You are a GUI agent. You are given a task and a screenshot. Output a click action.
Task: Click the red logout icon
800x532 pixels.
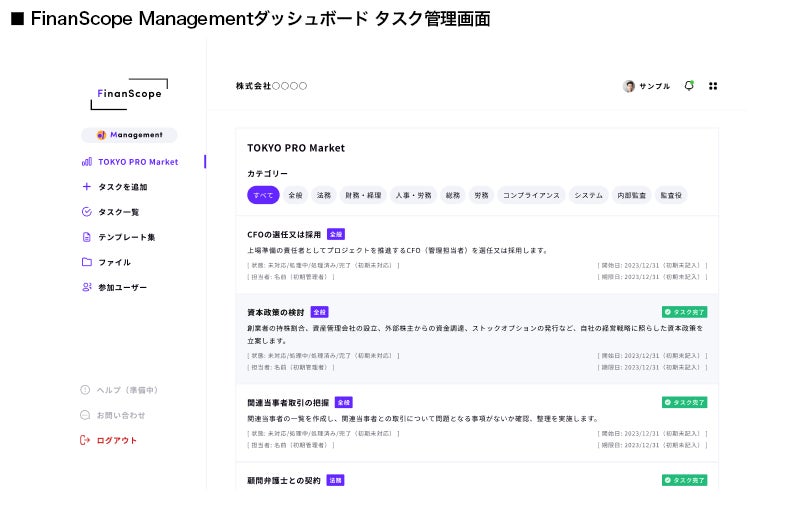click(x=85, y=440)
